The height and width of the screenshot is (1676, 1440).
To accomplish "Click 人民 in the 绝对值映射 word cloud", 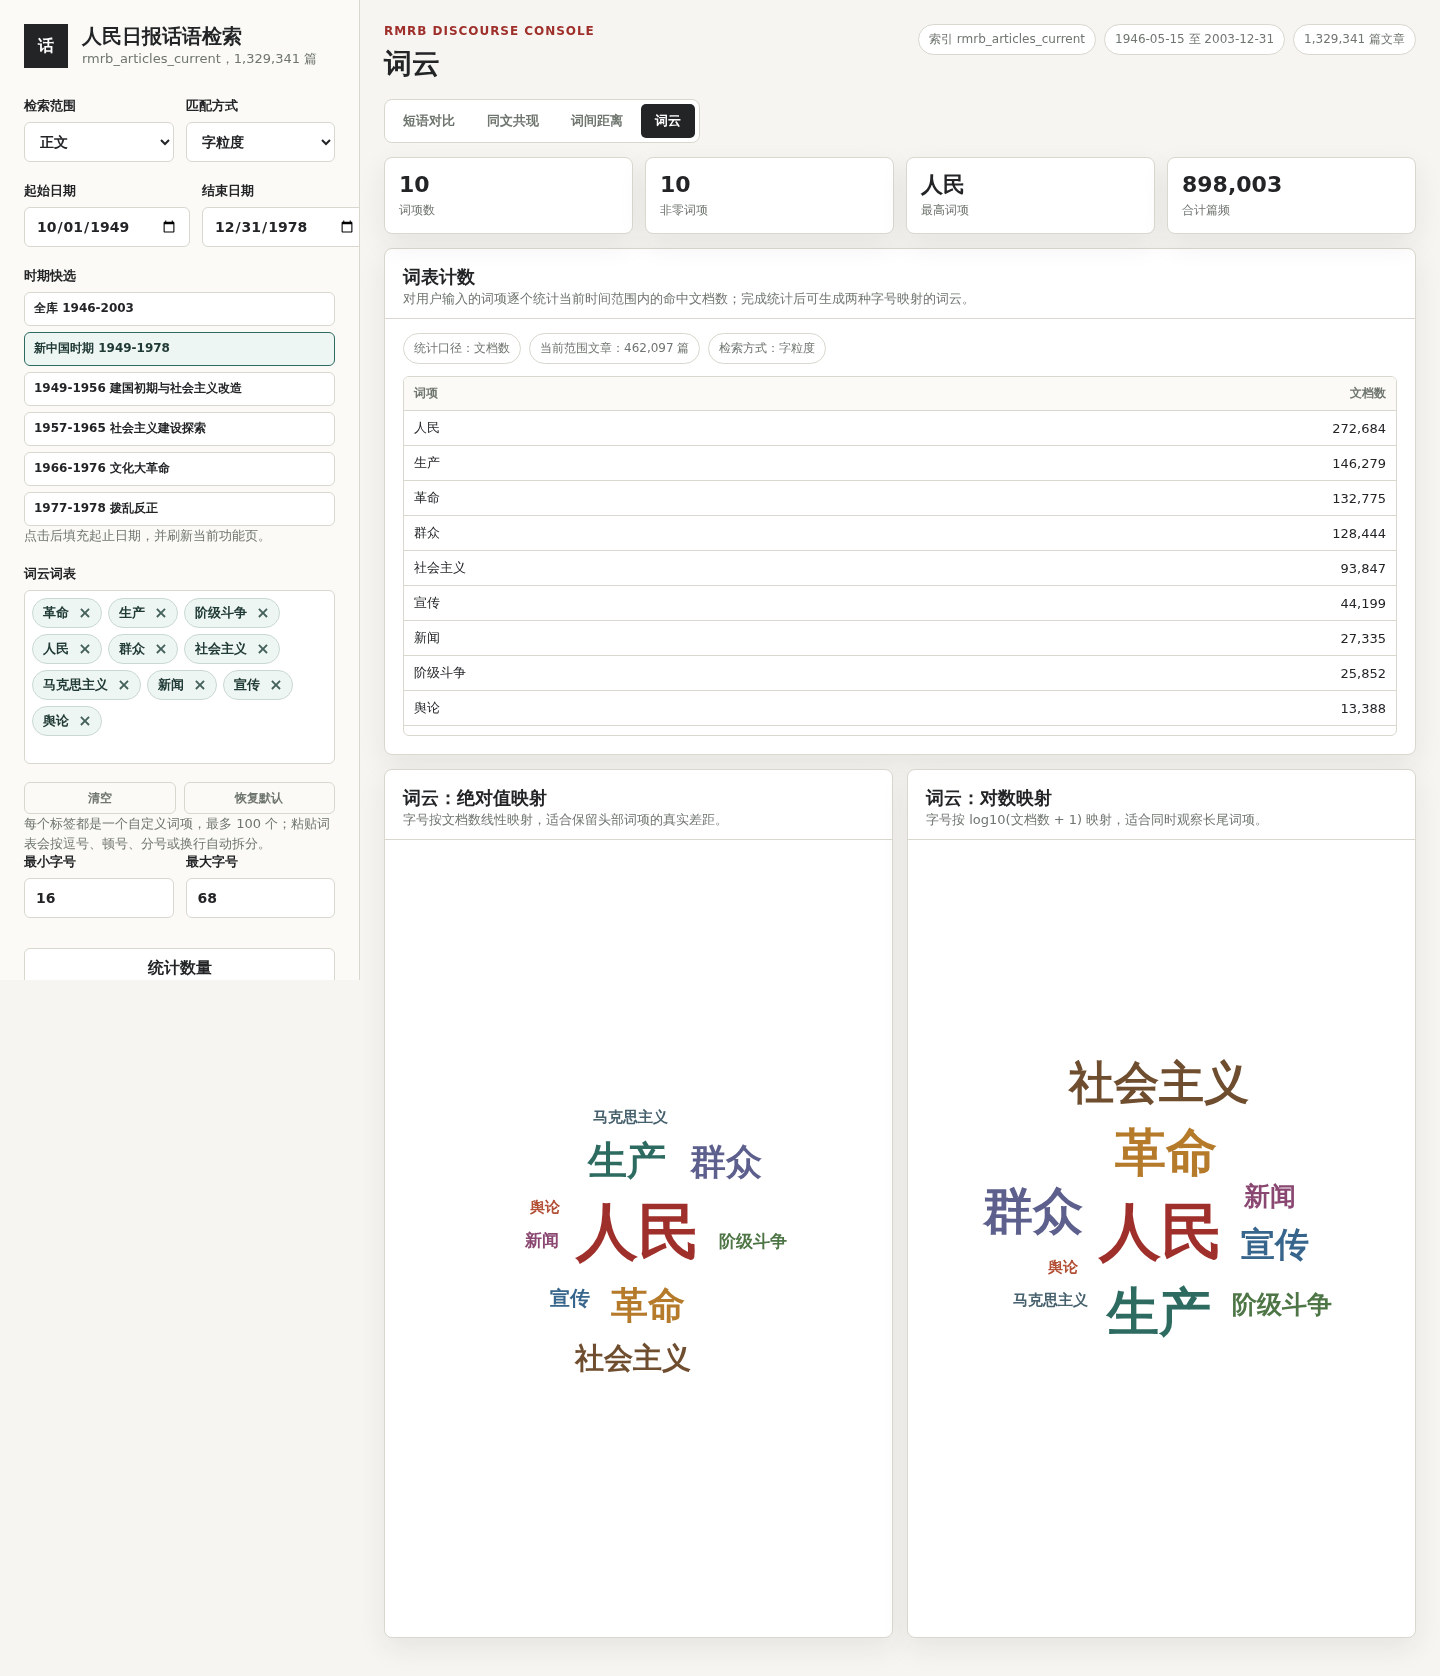I will (636, 1233).
